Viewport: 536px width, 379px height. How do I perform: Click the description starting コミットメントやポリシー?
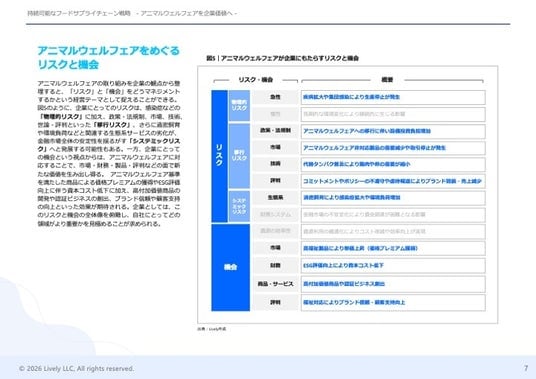[393, 181]
